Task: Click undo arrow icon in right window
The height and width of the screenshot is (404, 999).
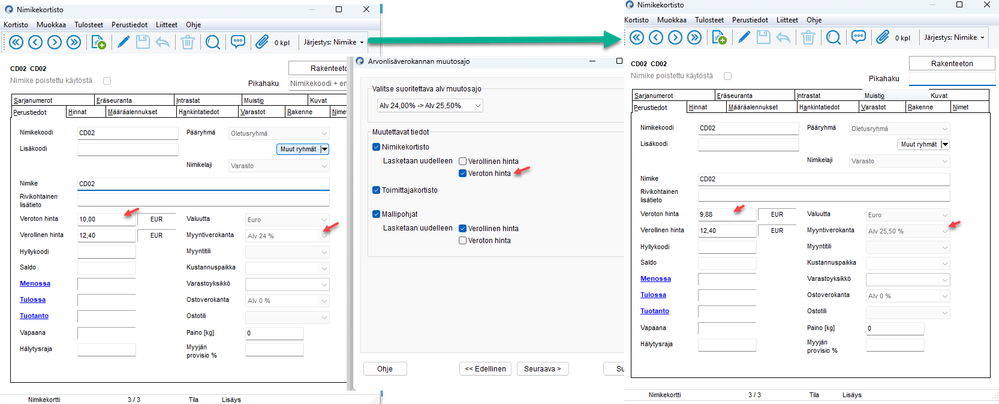Action: pyautogui.click(x=783, y=38)
